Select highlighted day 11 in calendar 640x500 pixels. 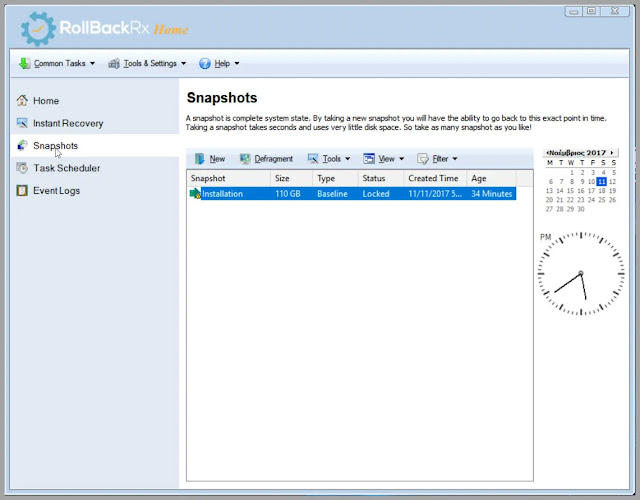point(601,182)
